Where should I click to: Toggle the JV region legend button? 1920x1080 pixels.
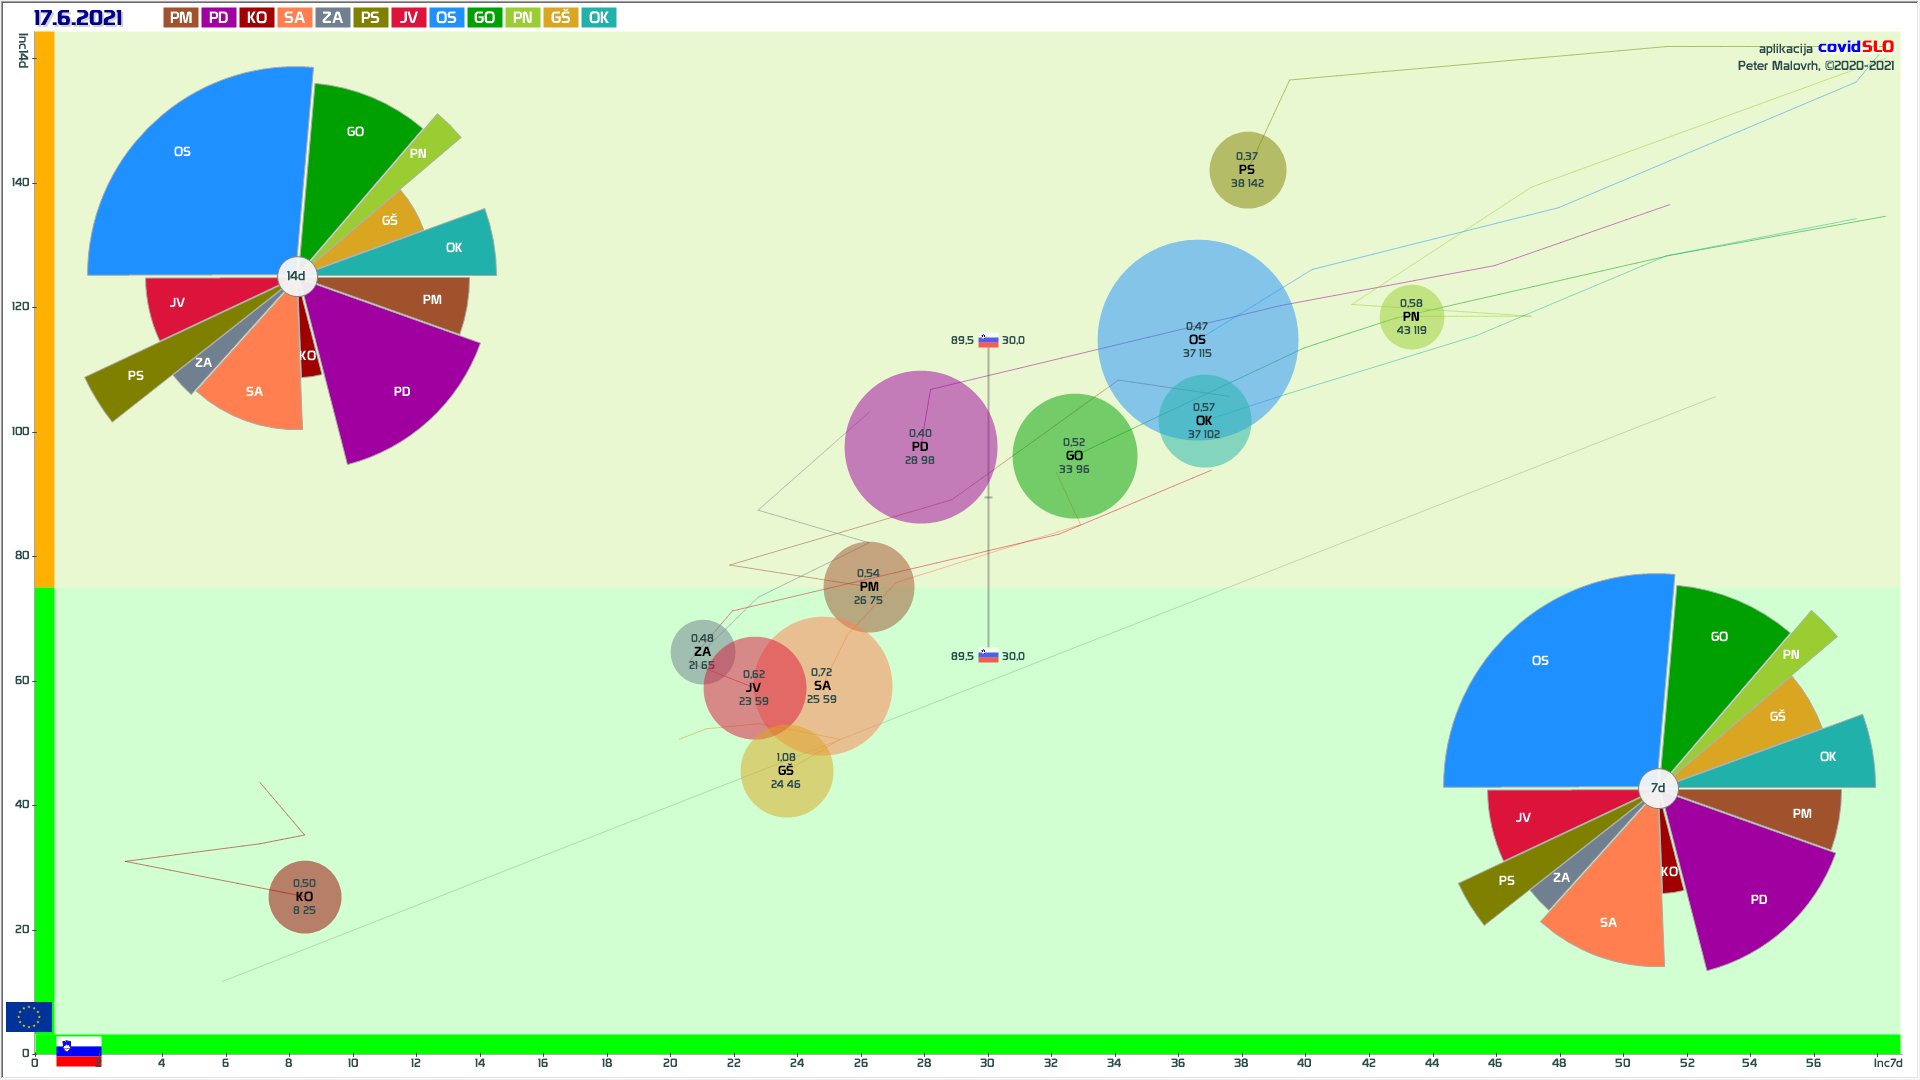pyautogui.click(x=408, y=18)
